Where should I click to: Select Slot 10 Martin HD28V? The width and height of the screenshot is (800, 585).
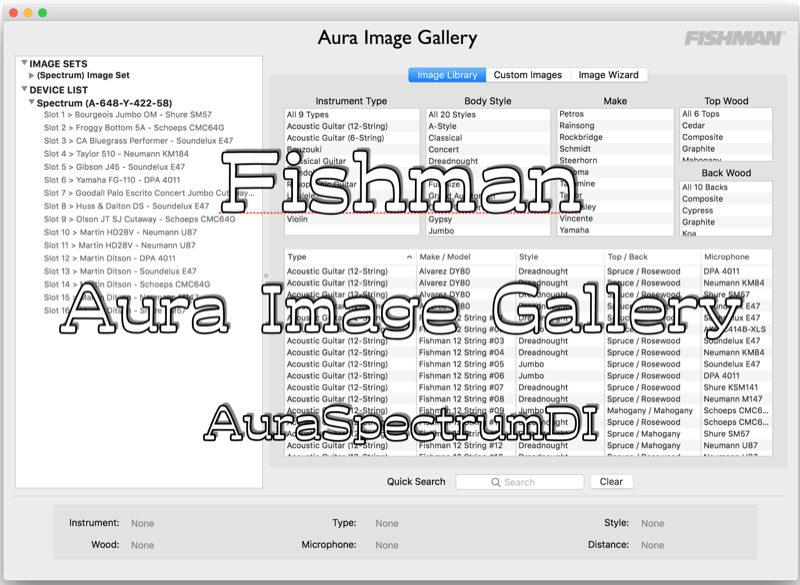click(120, 232)
